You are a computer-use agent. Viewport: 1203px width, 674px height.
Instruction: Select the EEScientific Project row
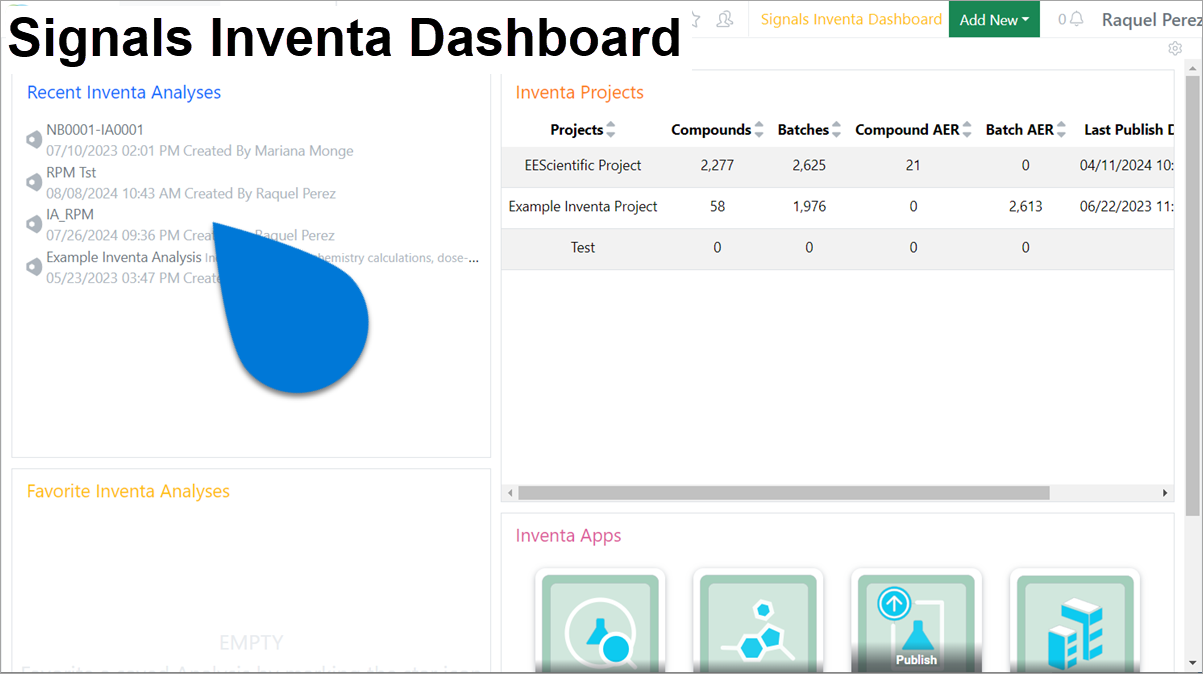click(837, 165)
